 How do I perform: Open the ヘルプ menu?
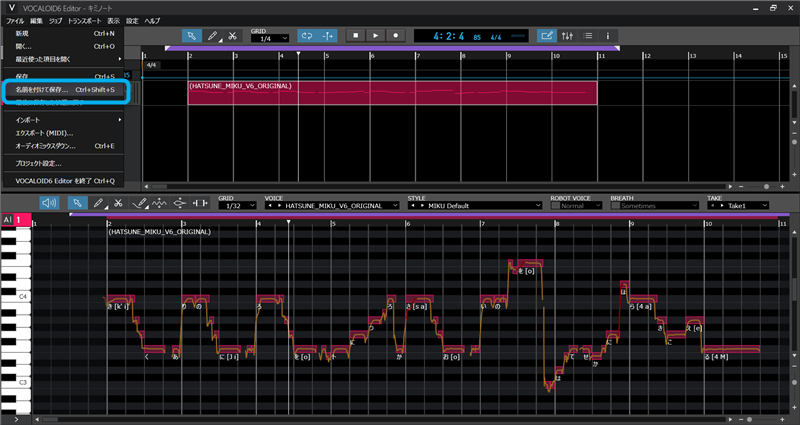click(x=152, y=21)
